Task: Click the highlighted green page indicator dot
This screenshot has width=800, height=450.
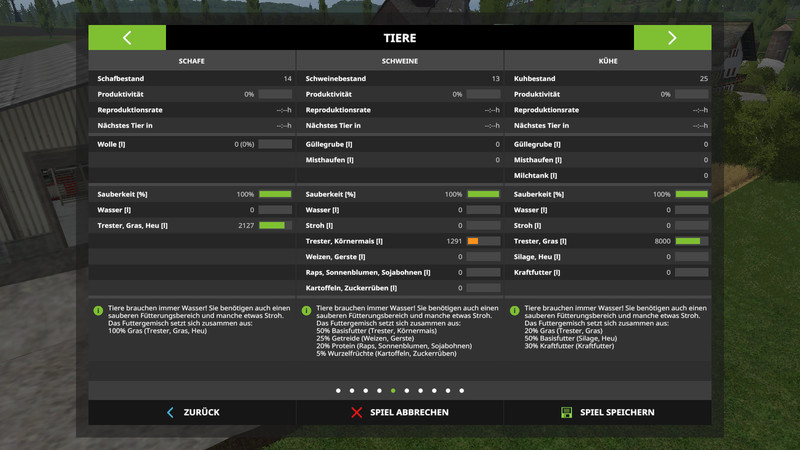Action: (393, 390)
